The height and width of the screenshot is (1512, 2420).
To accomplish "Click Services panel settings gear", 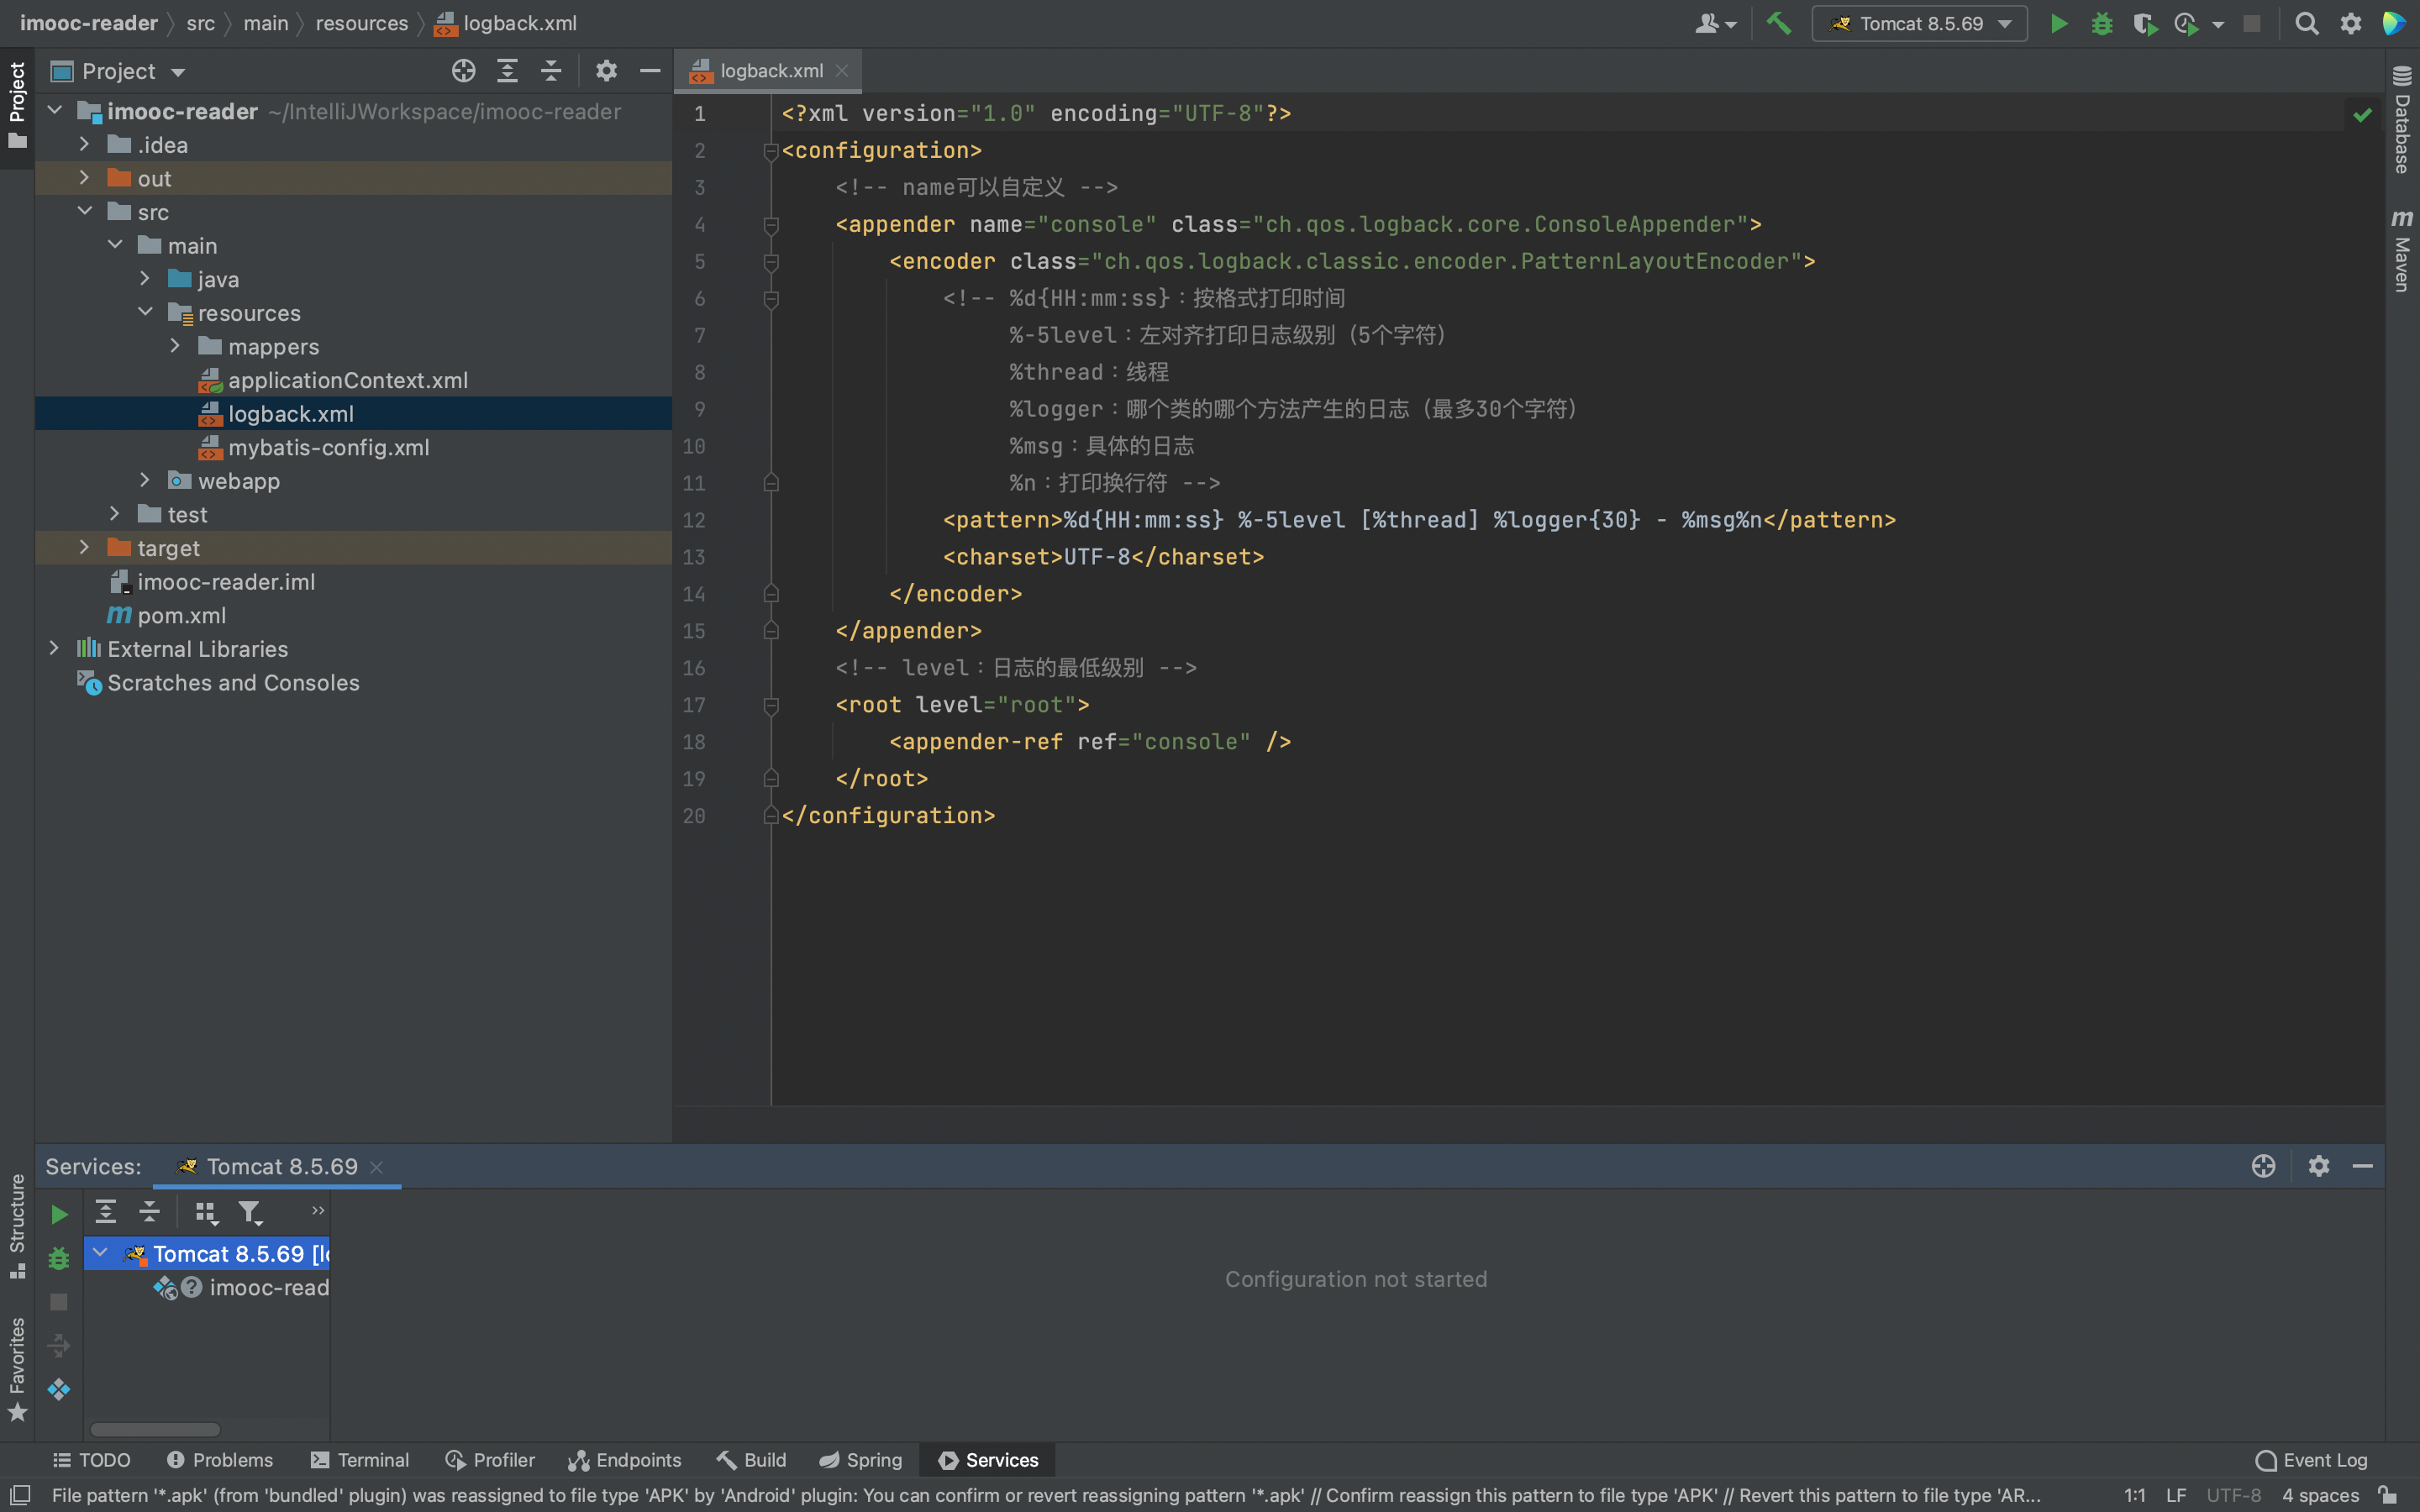I will pyautogui.click(x=2319, y=1166).
